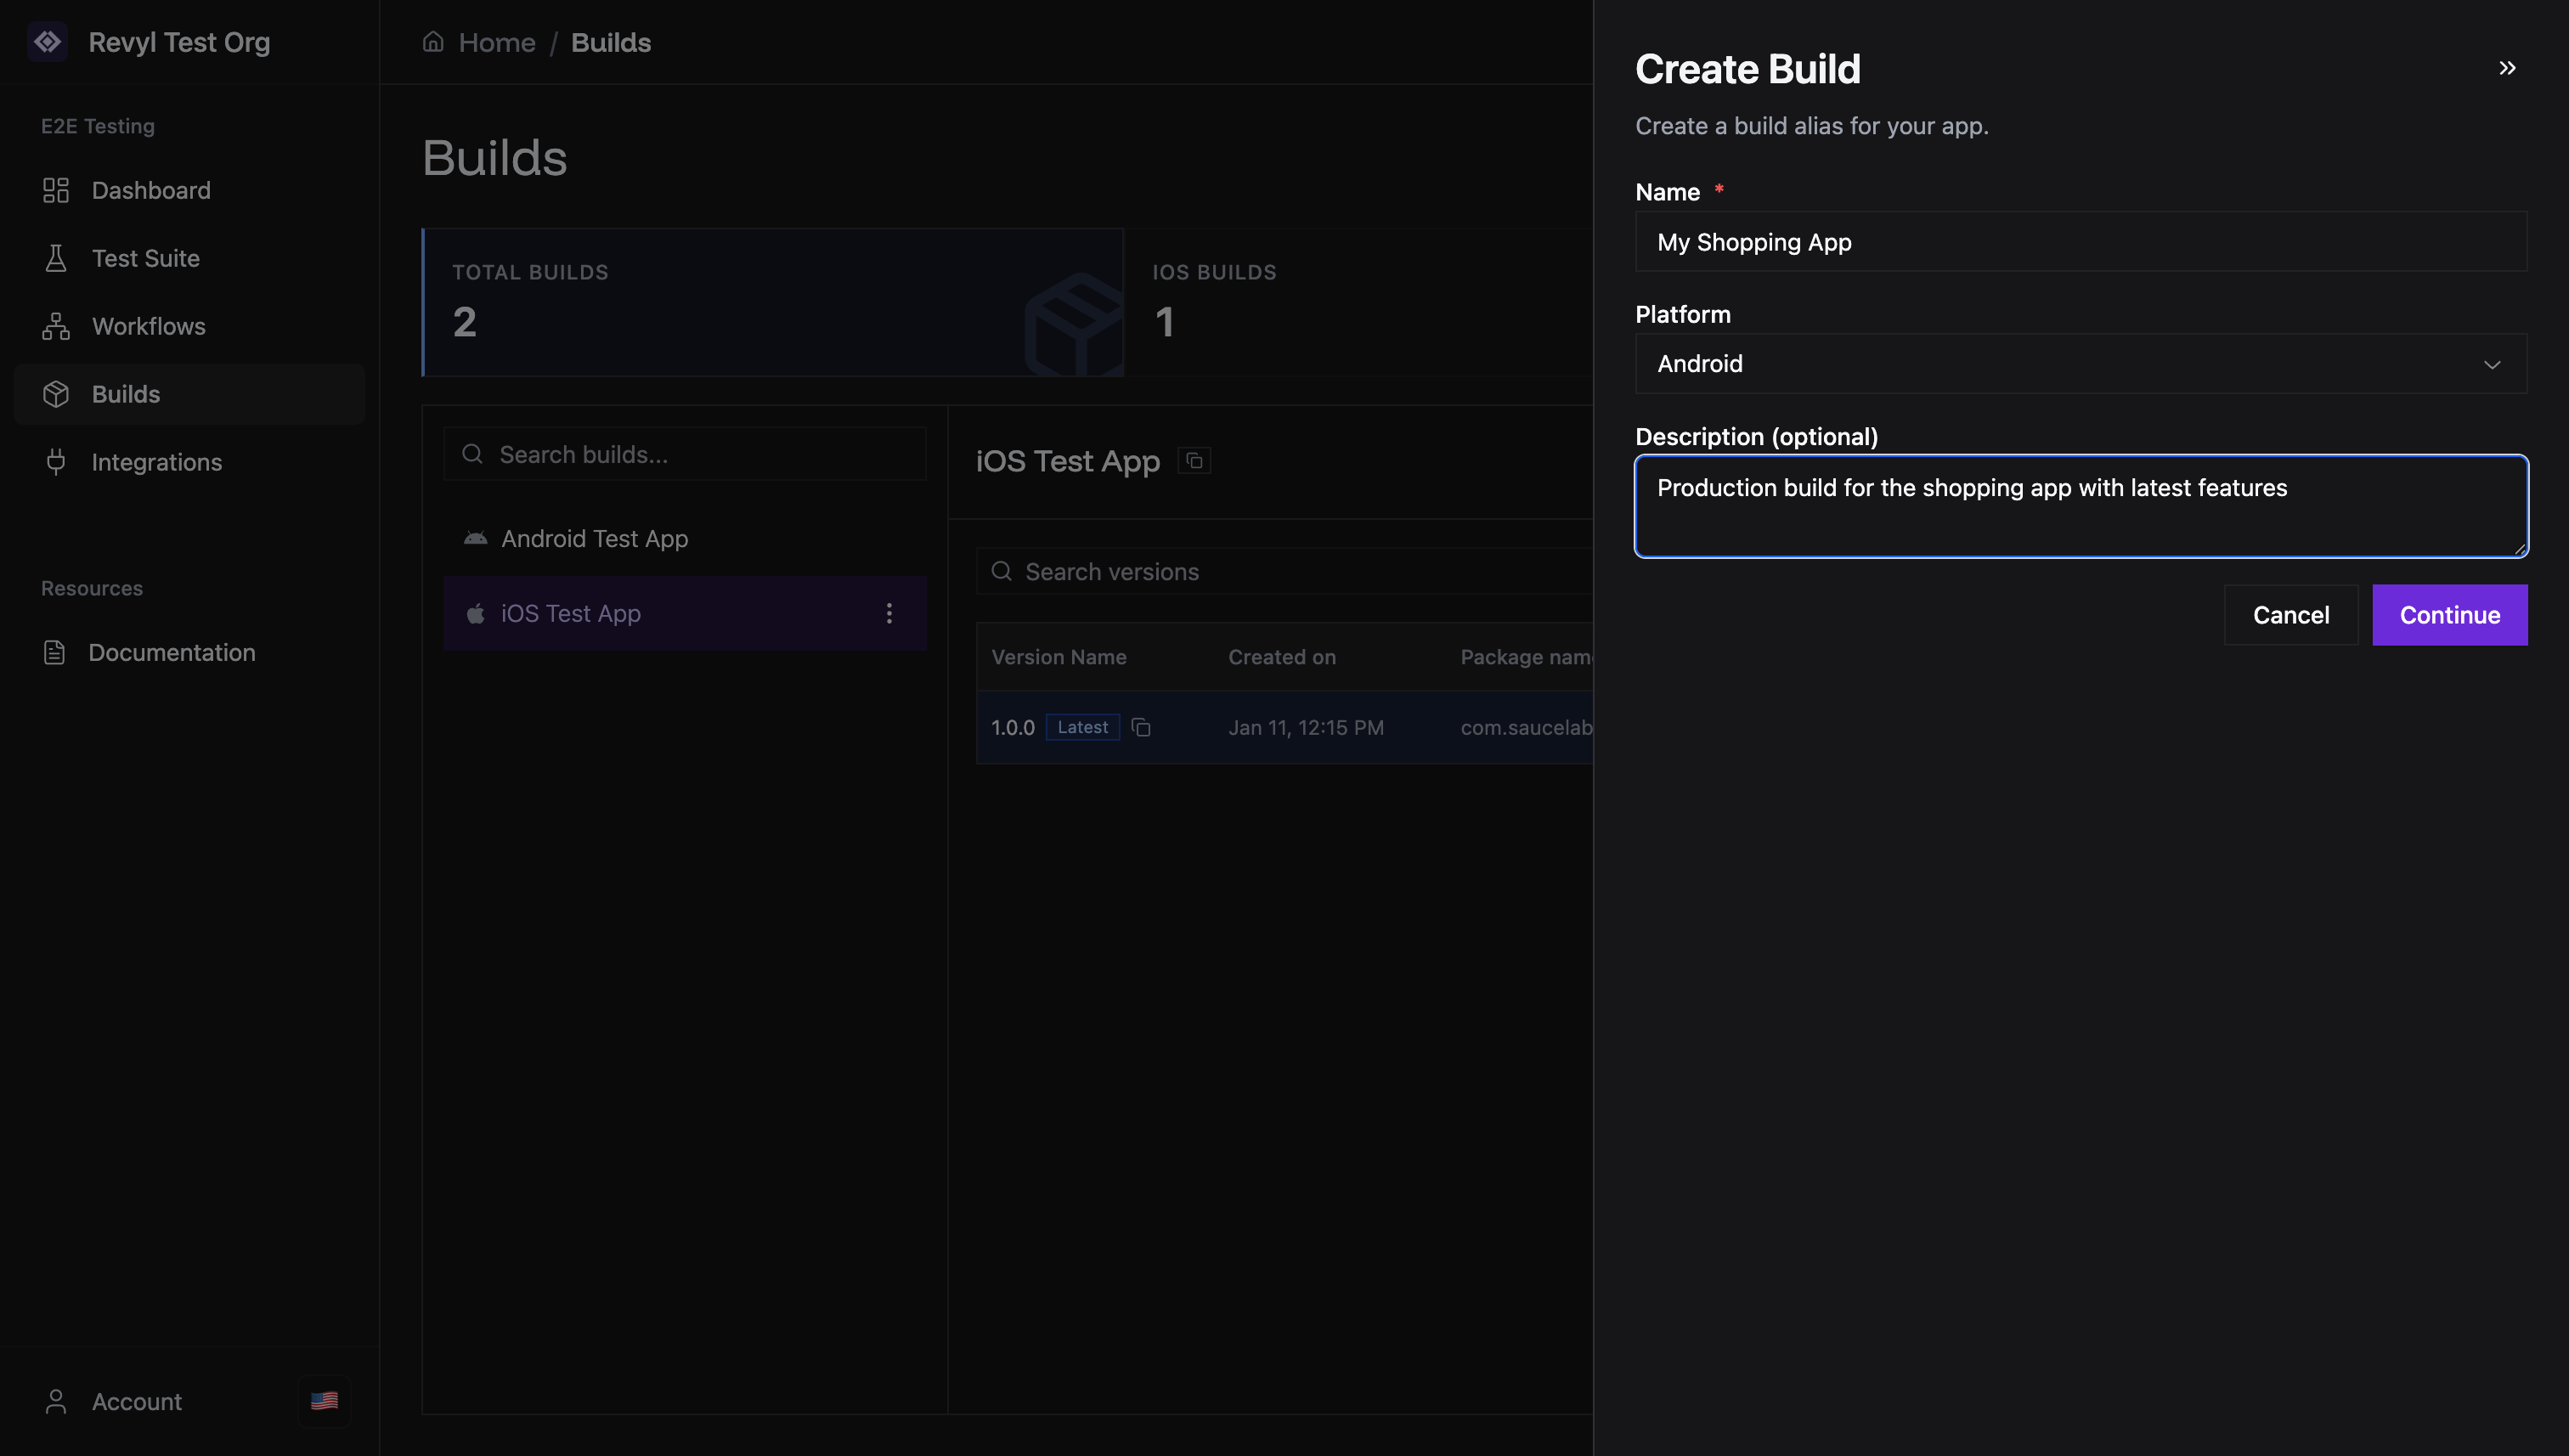Click the Builds box icon in sidebar

click(x=56, y=394)
